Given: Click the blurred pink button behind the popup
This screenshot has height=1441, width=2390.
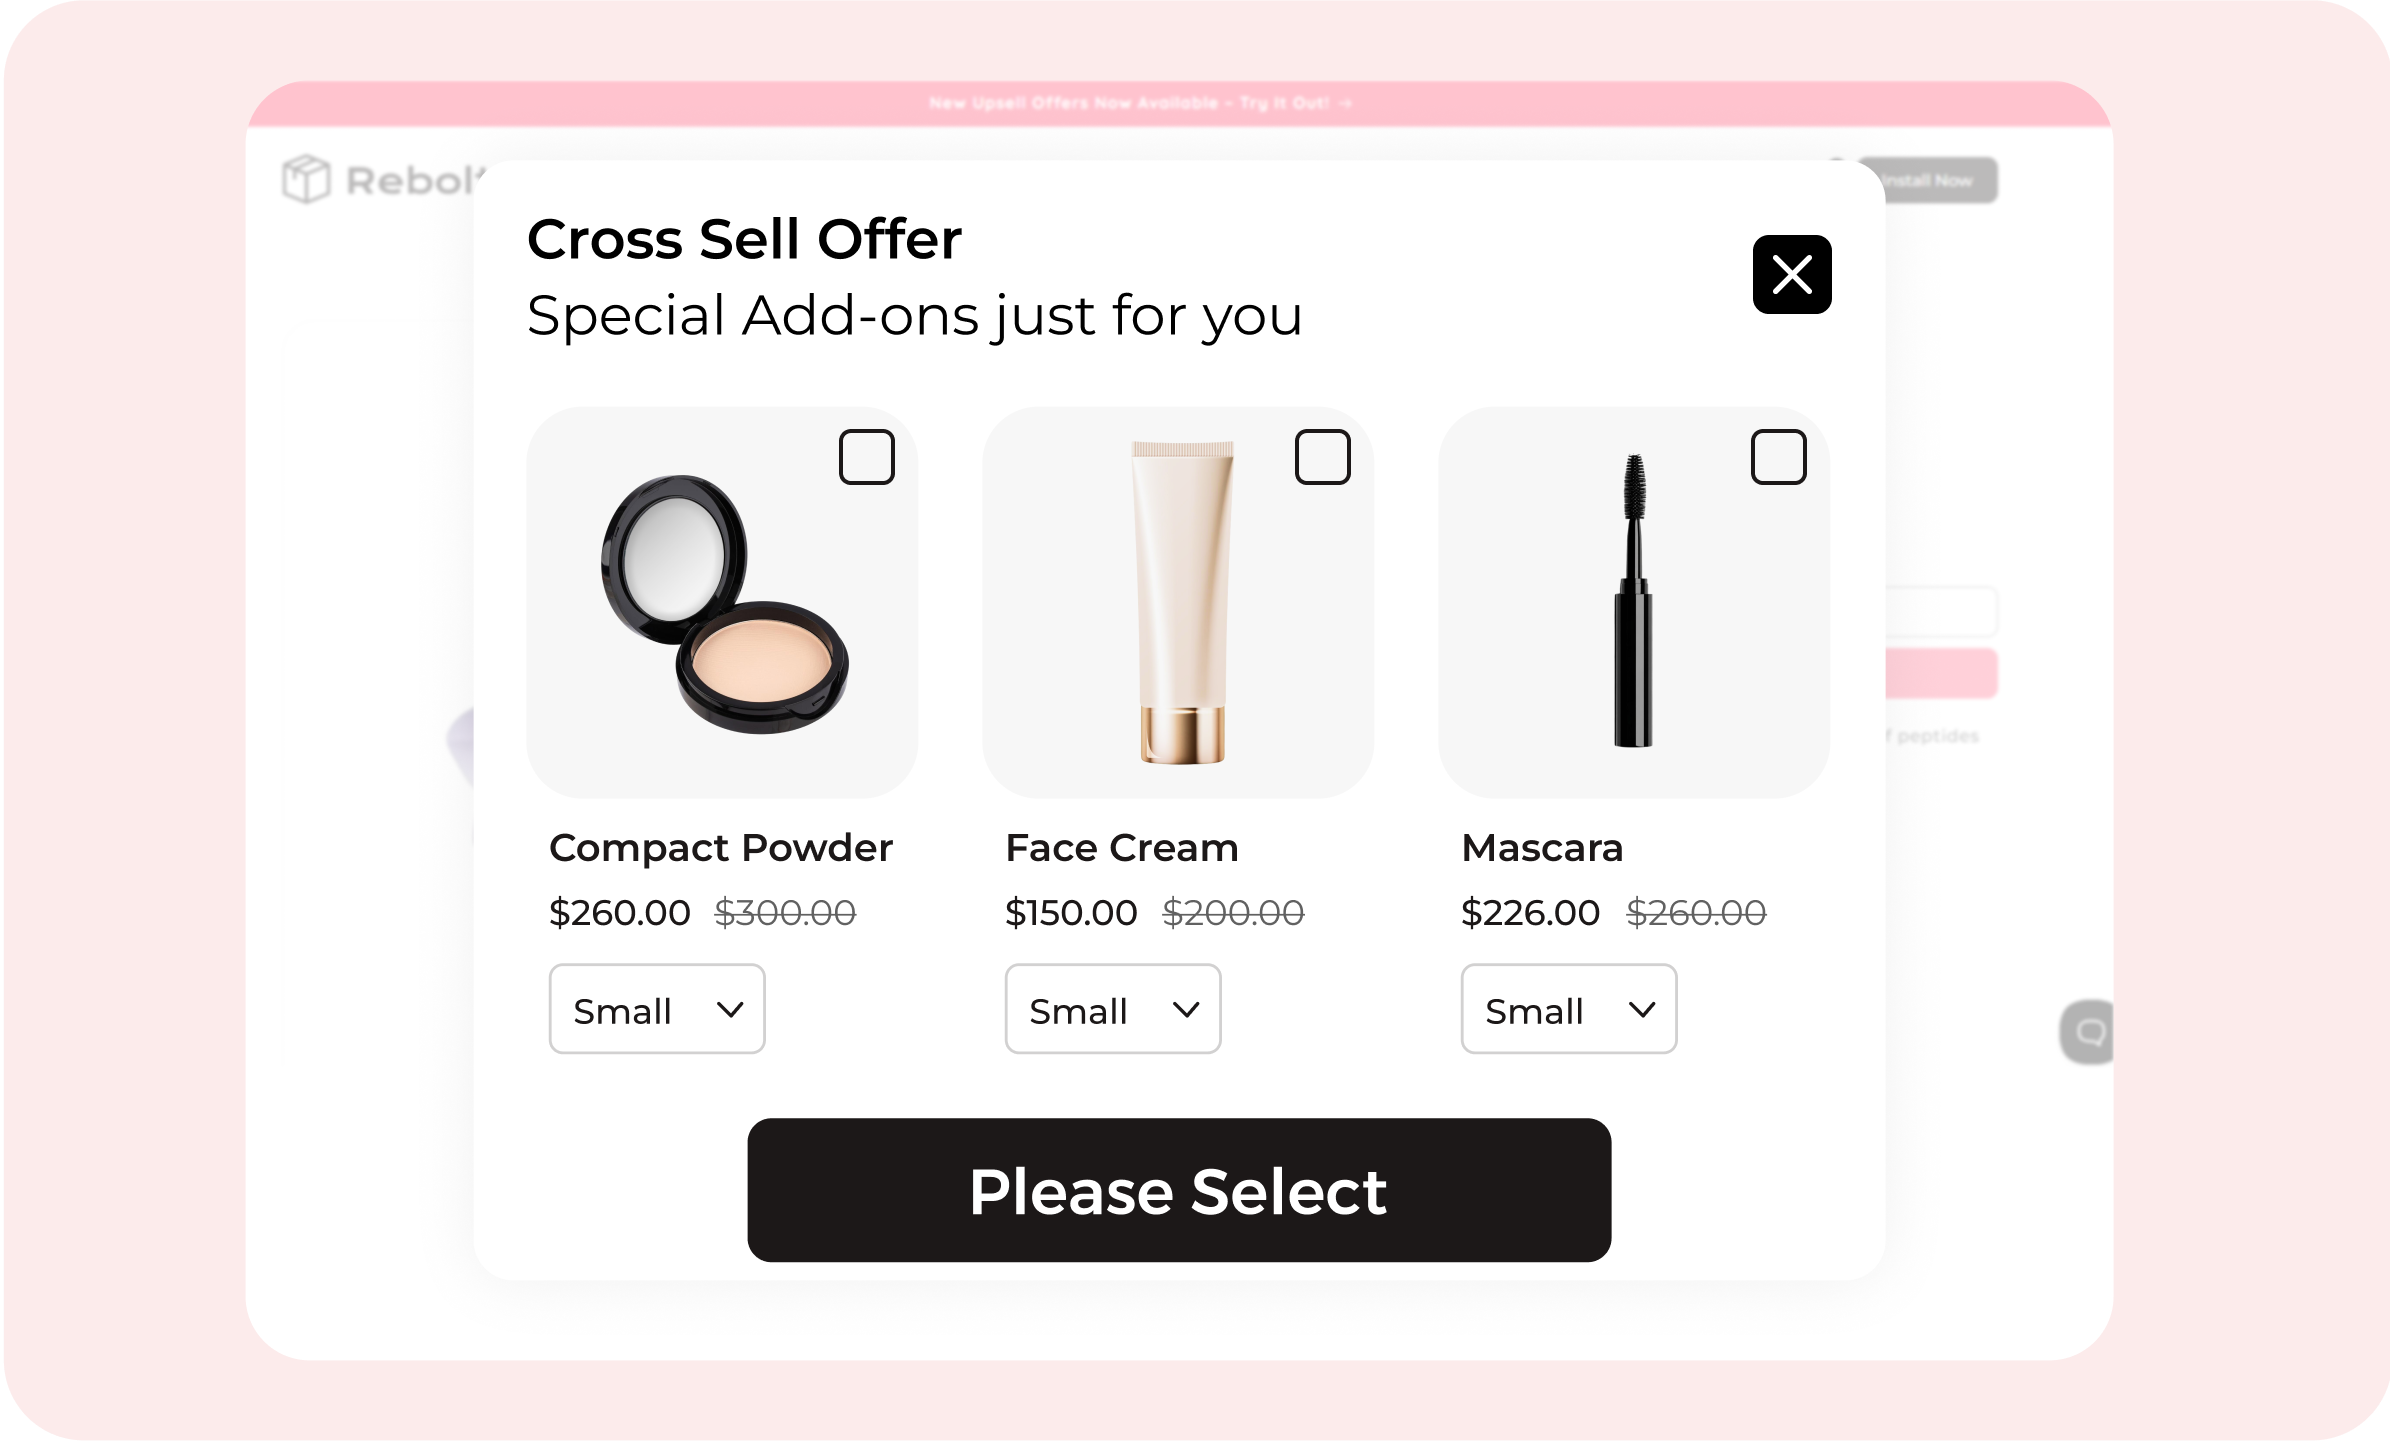Looking at the screenshot, I should (1941, 673).
